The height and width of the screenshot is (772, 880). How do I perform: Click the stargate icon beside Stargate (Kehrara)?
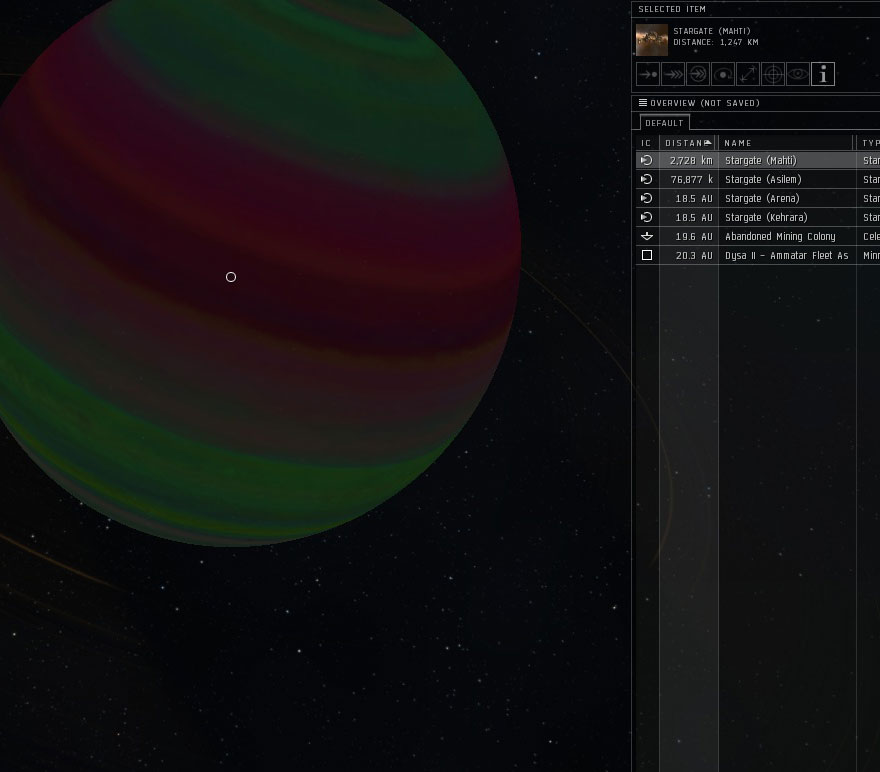(x=647, y=217)
